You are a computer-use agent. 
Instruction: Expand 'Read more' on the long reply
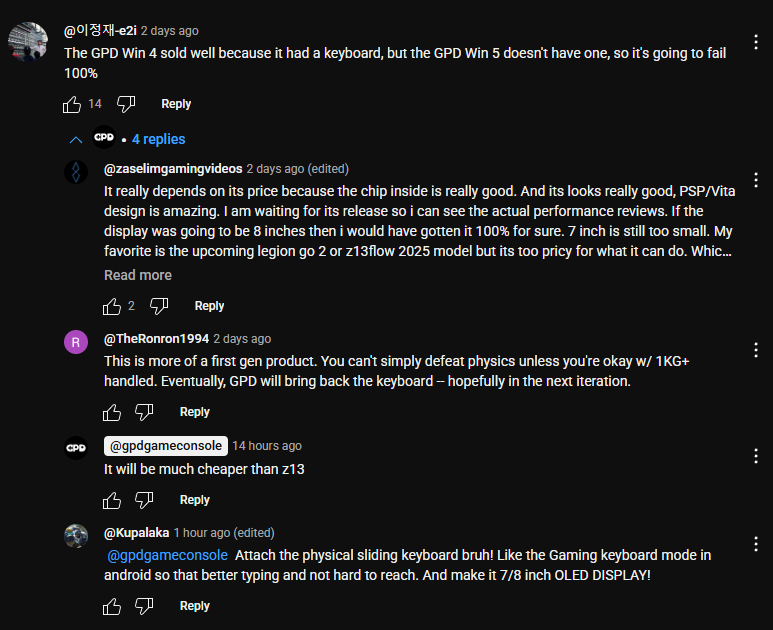138,275
